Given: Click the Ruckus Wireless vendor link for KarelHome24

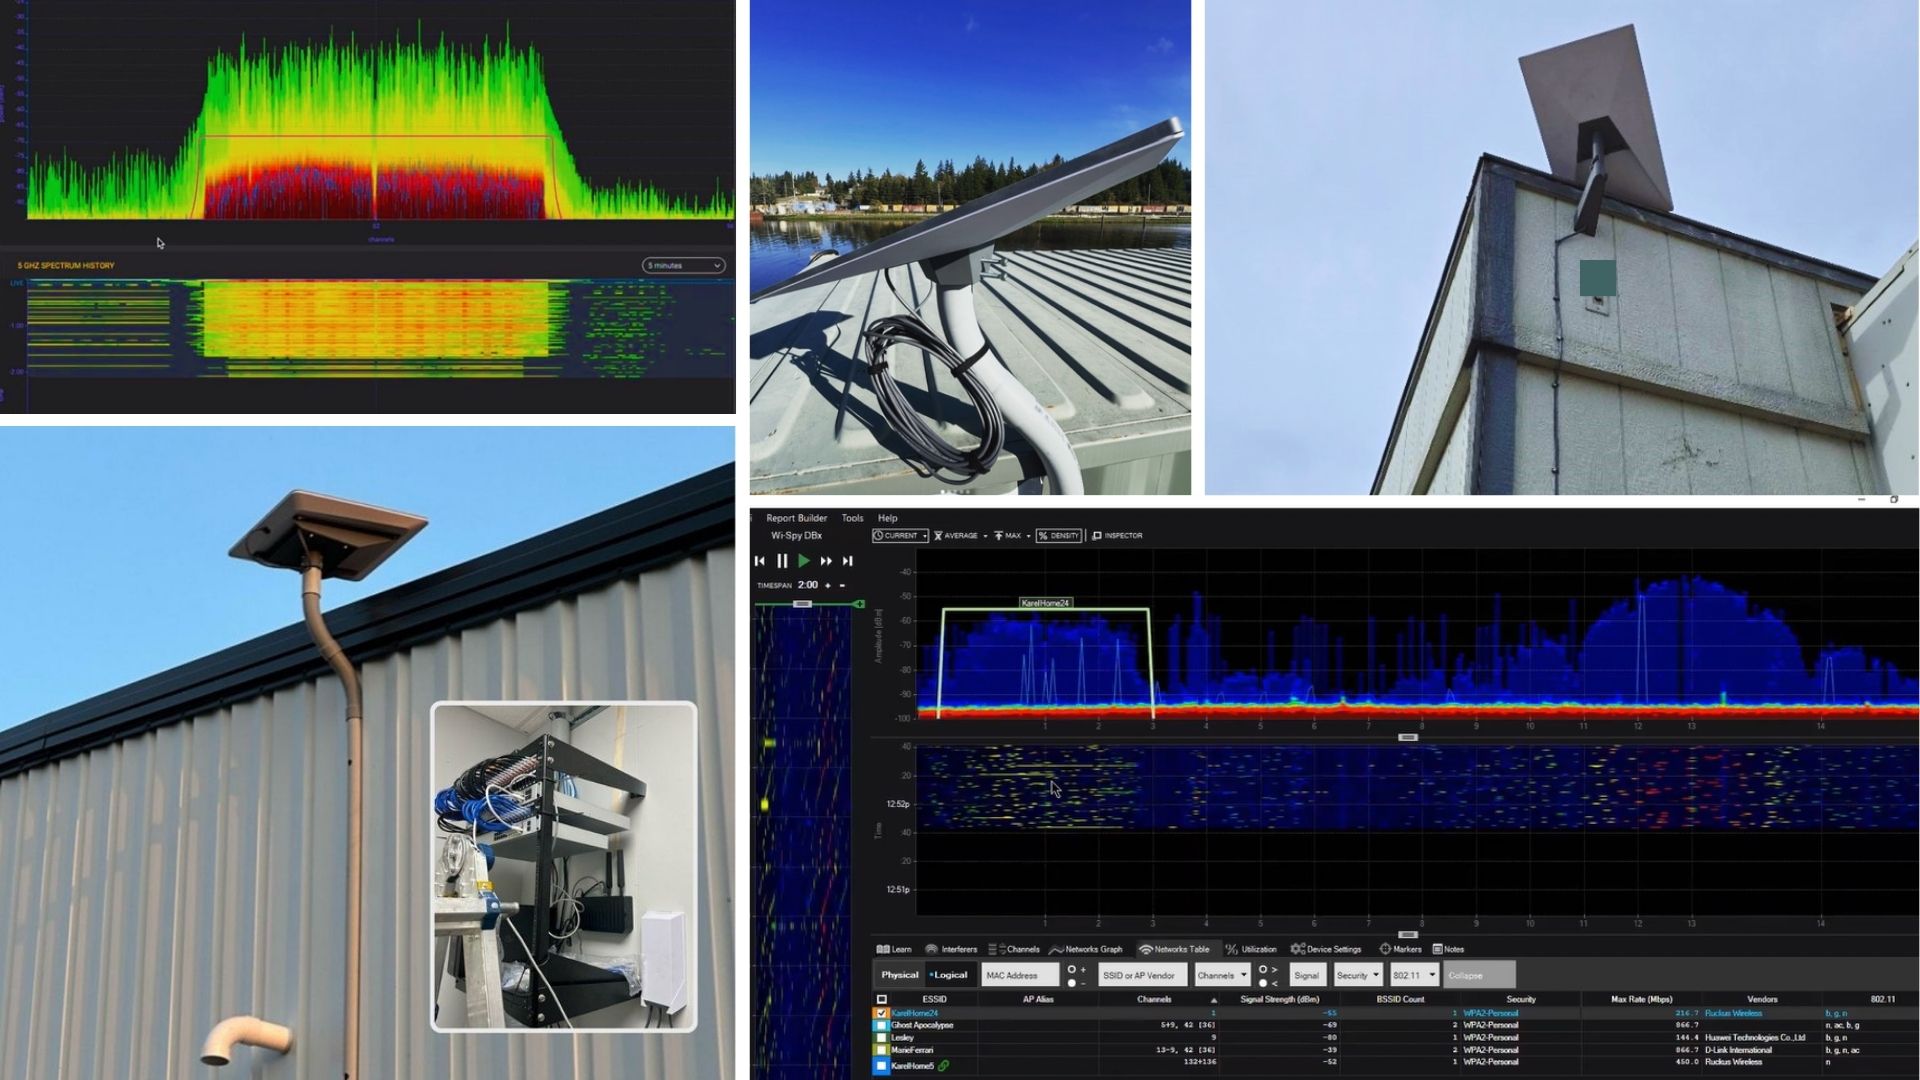Looking at the screenshot, I should 1733,1013.
